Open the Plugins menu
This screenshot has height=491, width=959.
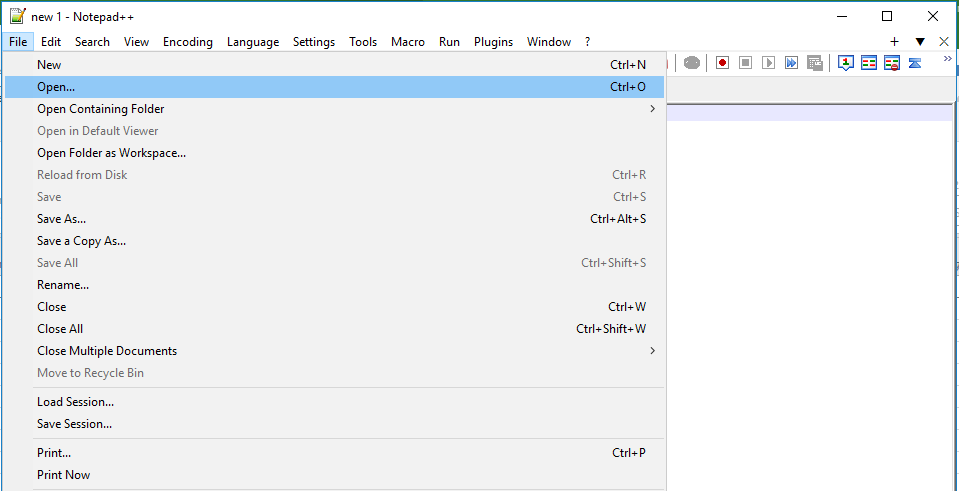pos(493,42)
